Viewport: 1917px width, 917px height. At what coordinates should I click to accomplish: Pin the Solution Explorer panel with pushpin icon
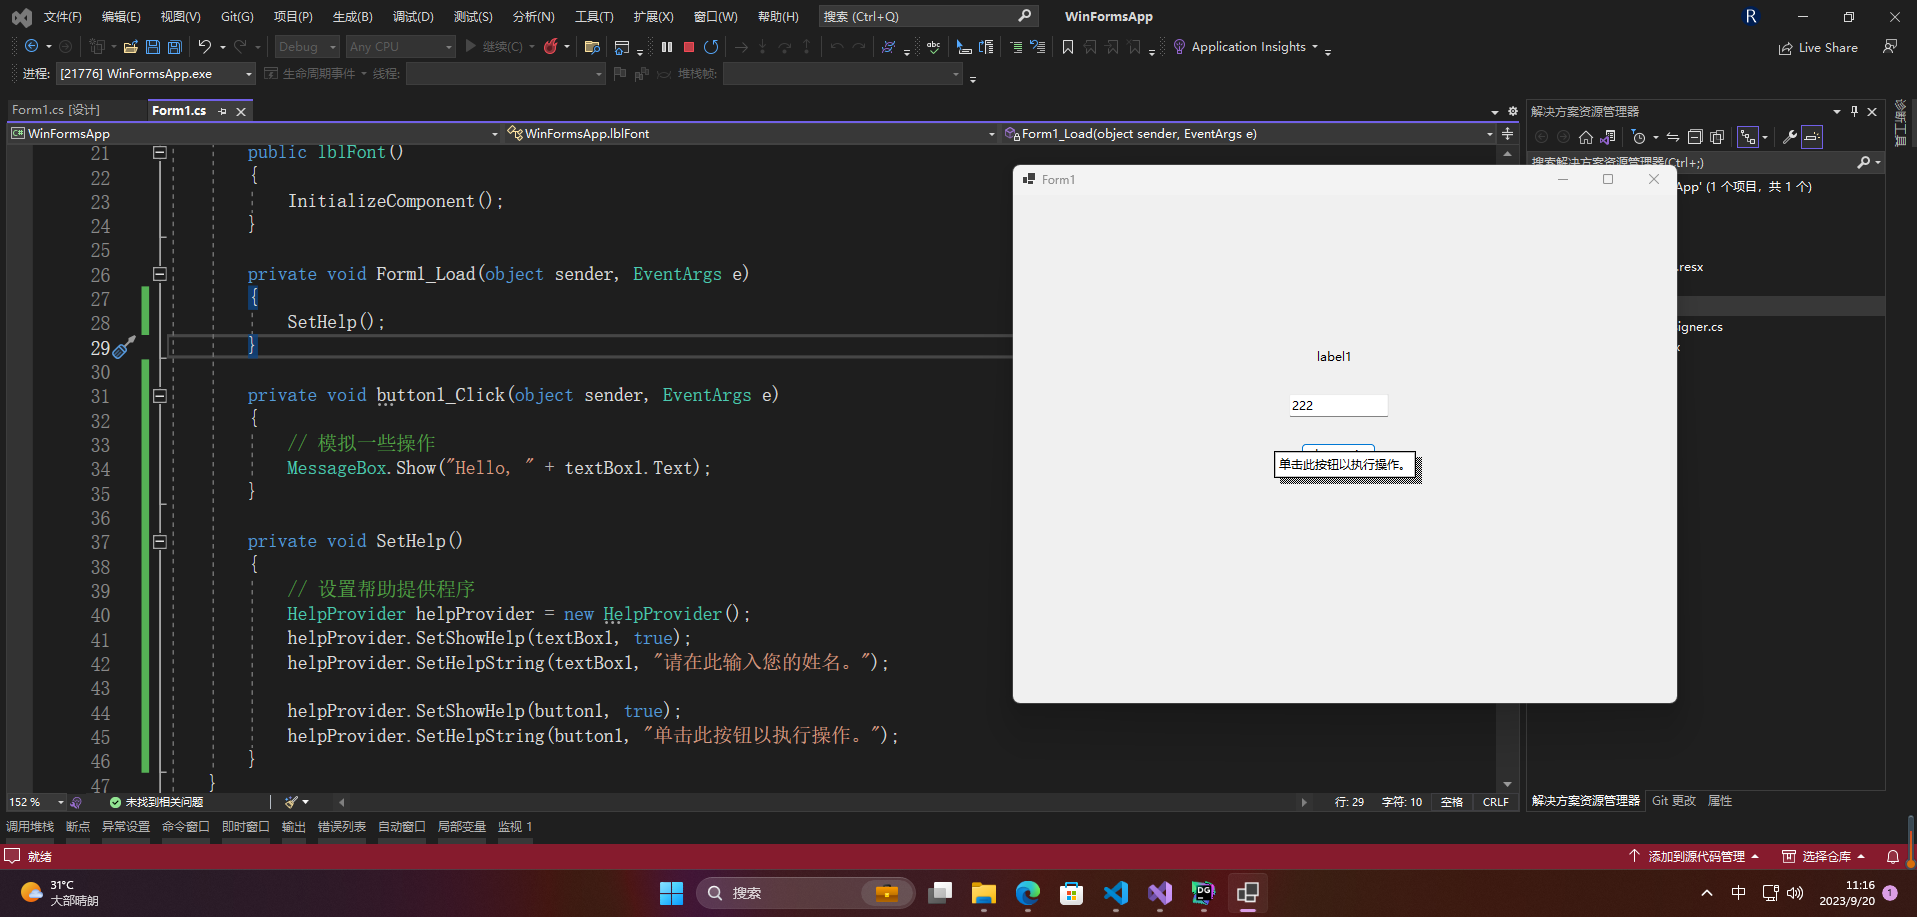(1854, 111)
